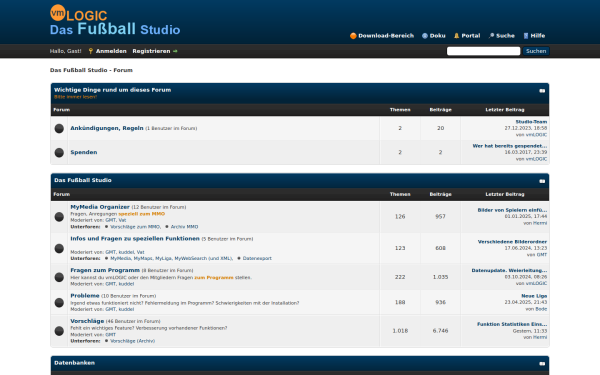Open subforum Datenexport
The image size is (600, 375).
[x=257, y=259]
